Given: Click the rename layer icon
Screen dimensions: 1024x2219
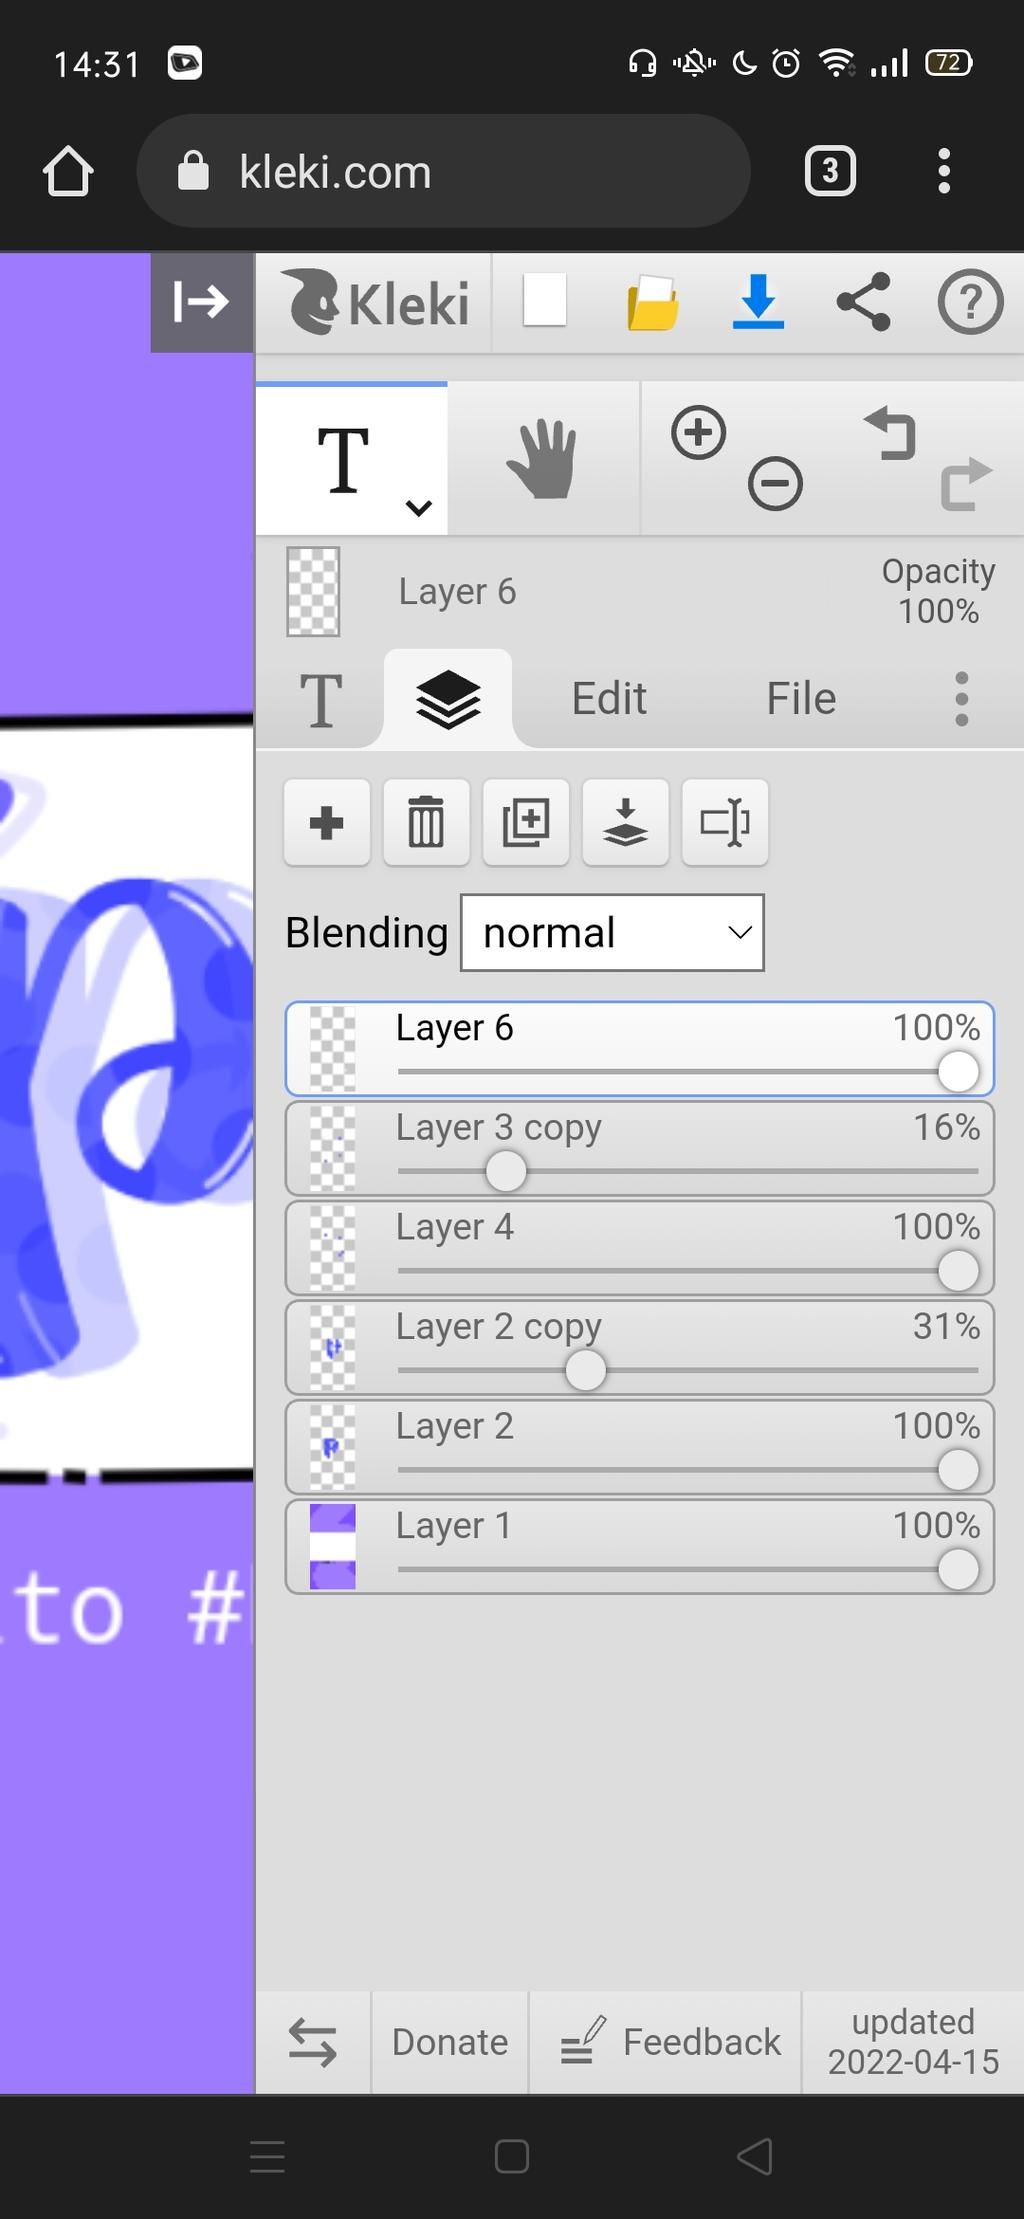Looking at the screenshot, I should (725, 823).
